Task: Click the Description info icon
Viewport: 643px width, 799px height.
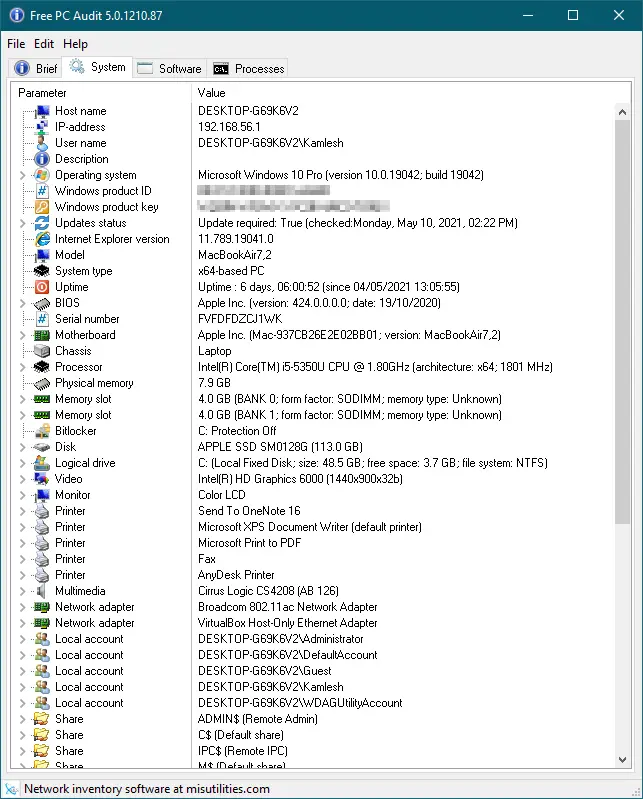Action: [x=42, y=159]
